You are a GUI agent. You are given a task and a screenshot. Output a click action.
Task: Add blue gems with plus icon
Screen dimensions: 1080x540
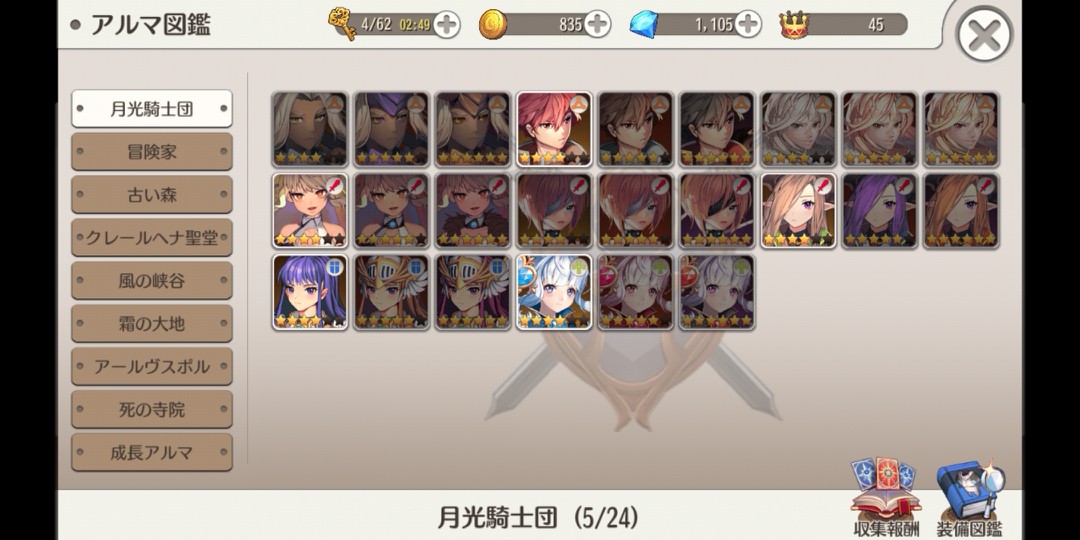point(747,25)
